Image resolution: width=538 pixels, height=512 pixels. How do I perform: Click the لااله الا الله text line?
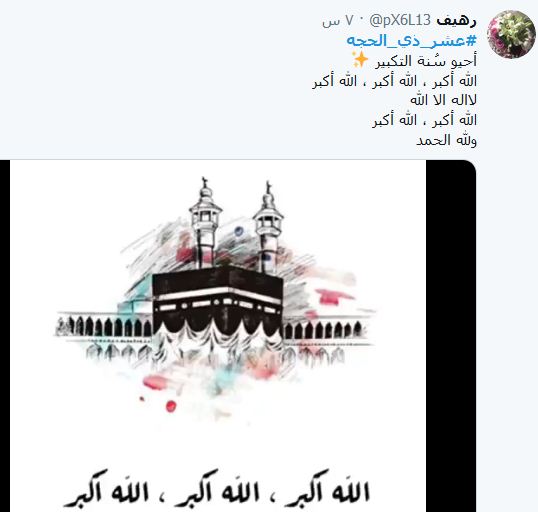point(443,101)
